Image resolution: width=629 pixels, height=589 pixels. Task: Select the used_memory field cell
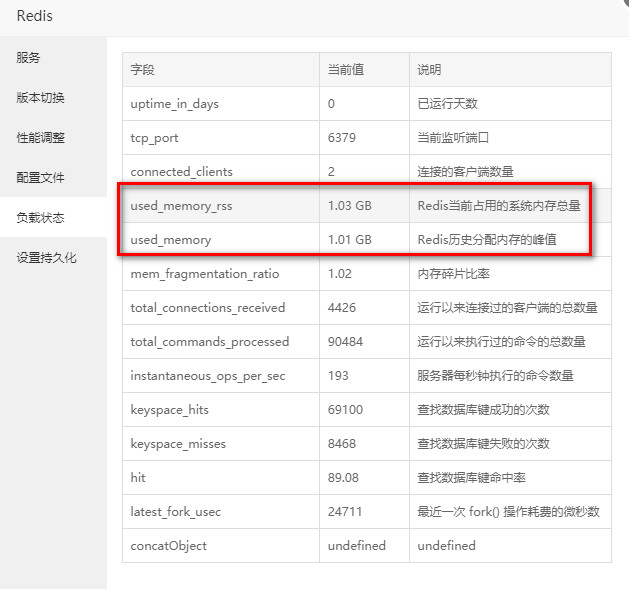tap(221, 240)
